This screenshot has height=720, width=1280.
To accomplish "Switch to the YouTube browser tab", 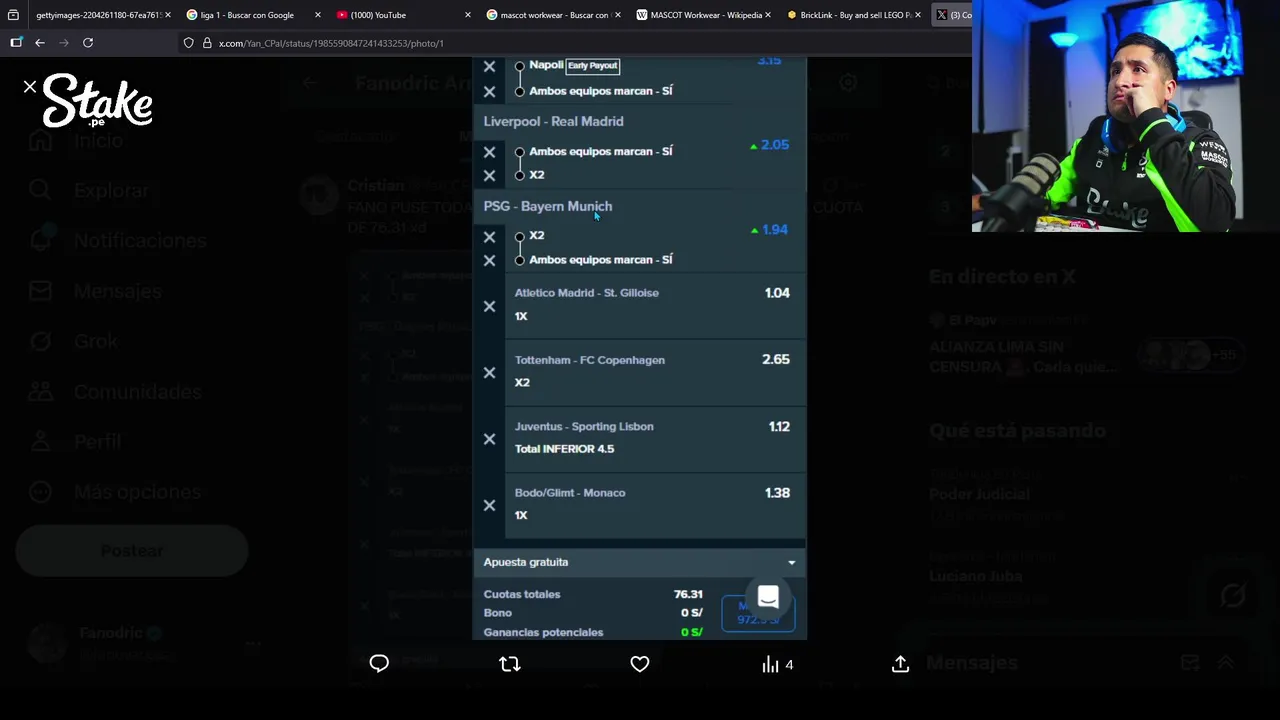I will 402,15.
